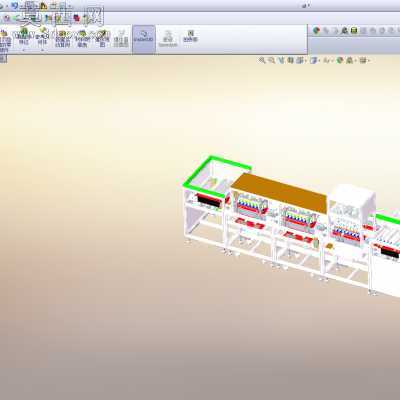The height and width of the screenshot is (400, 400).
Task: Click the Previous View icon
Action: coord(281,60)
